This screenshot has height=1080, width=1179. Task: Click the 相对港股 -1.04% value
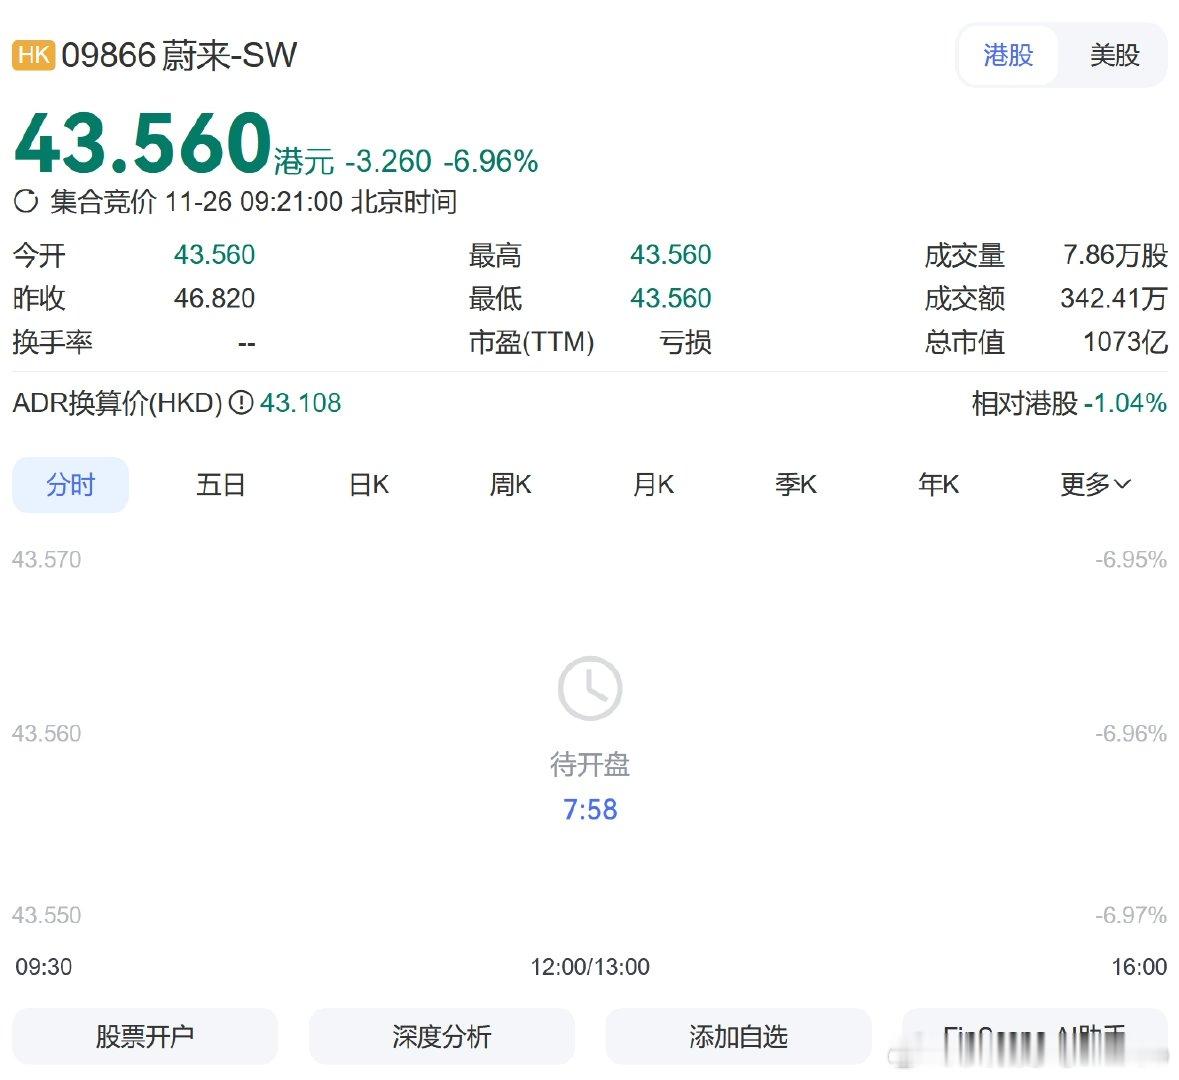click(1126, 403)
